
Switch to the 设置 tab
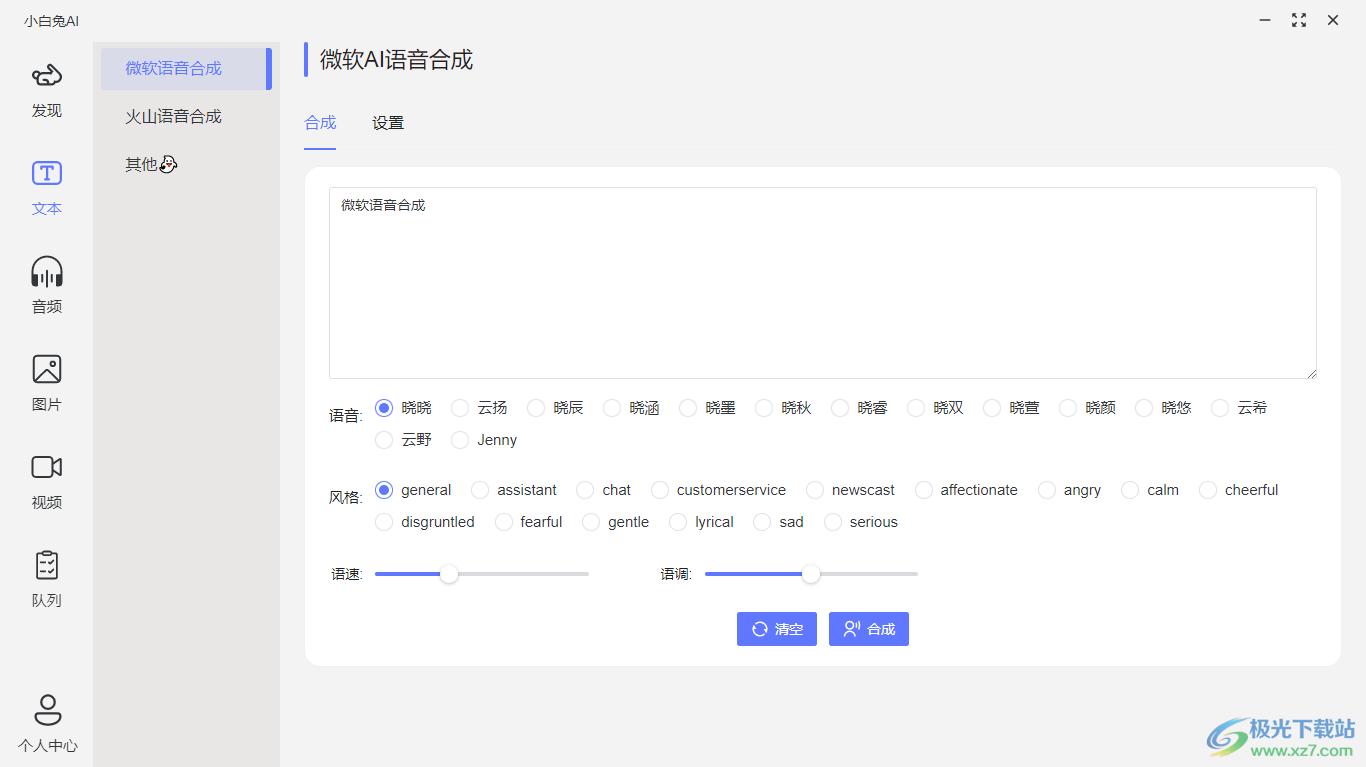[388, 123]
